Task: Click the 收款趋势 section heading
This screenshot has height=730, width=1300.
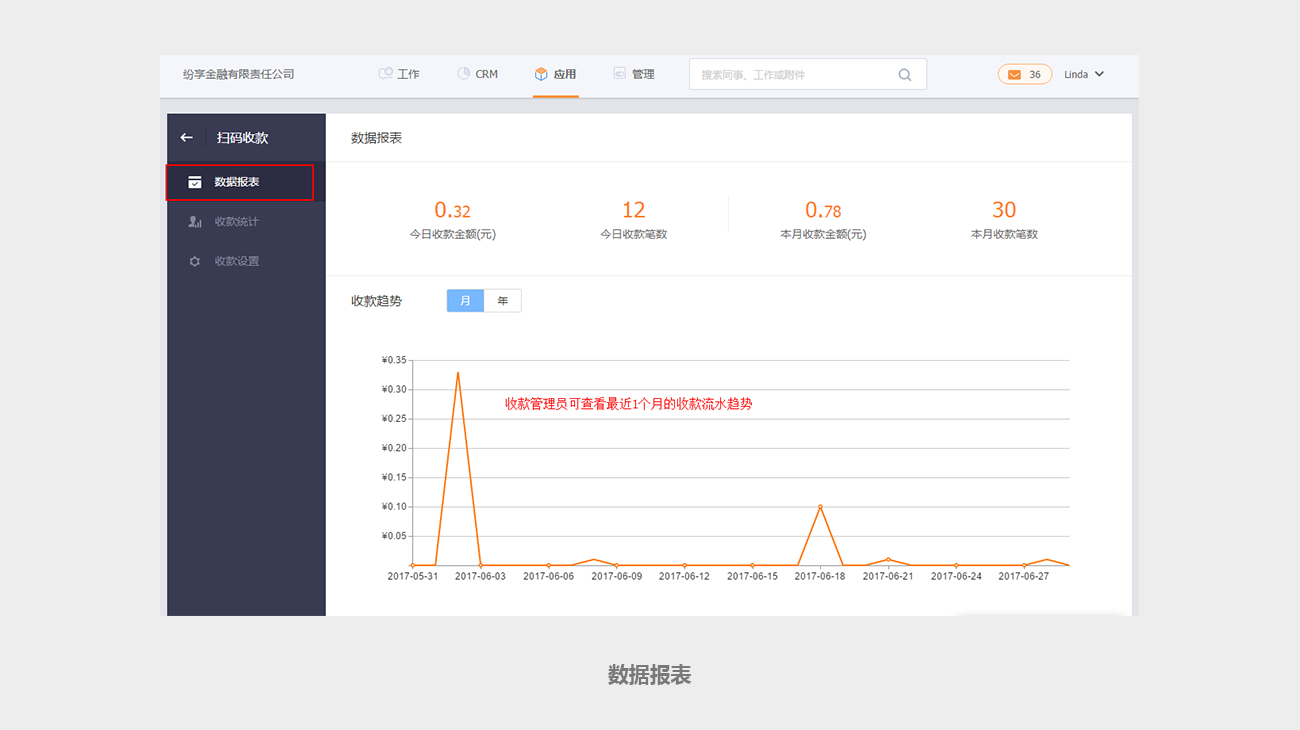Action: (x=376, y=301)
